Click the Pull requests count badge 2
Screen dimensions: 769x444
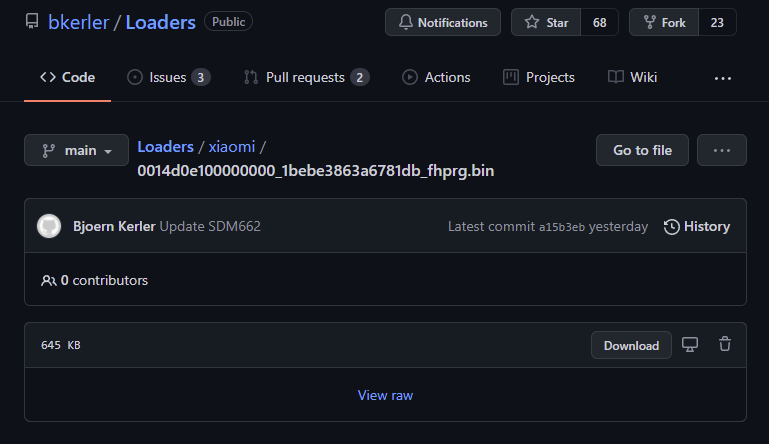(x=359, y=78)
